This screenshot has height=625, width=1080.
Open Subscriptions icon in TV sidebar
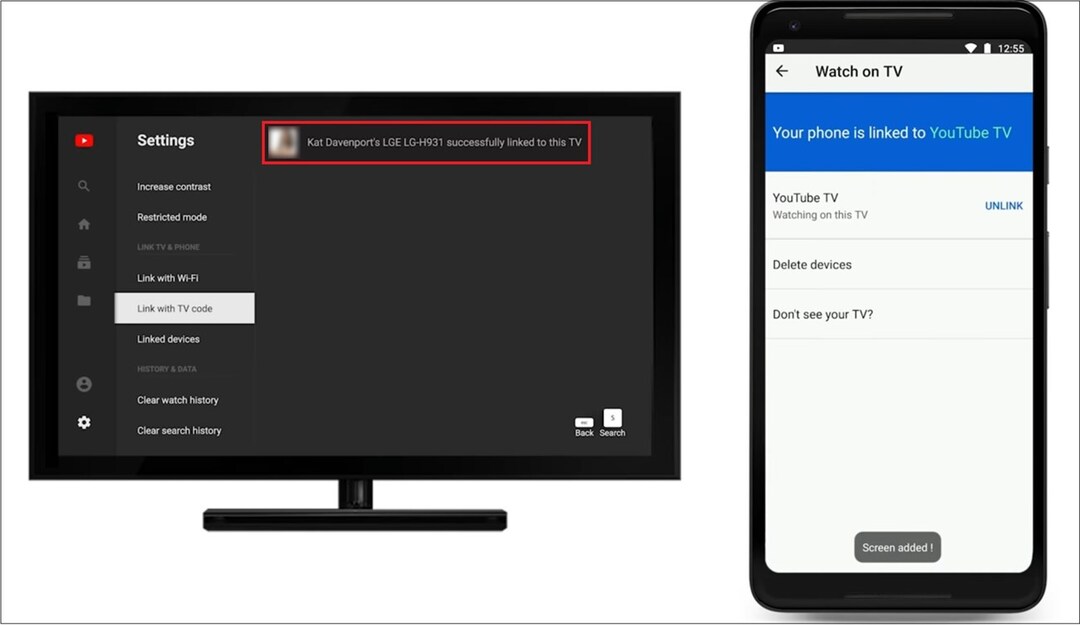(x=84, y=262)
